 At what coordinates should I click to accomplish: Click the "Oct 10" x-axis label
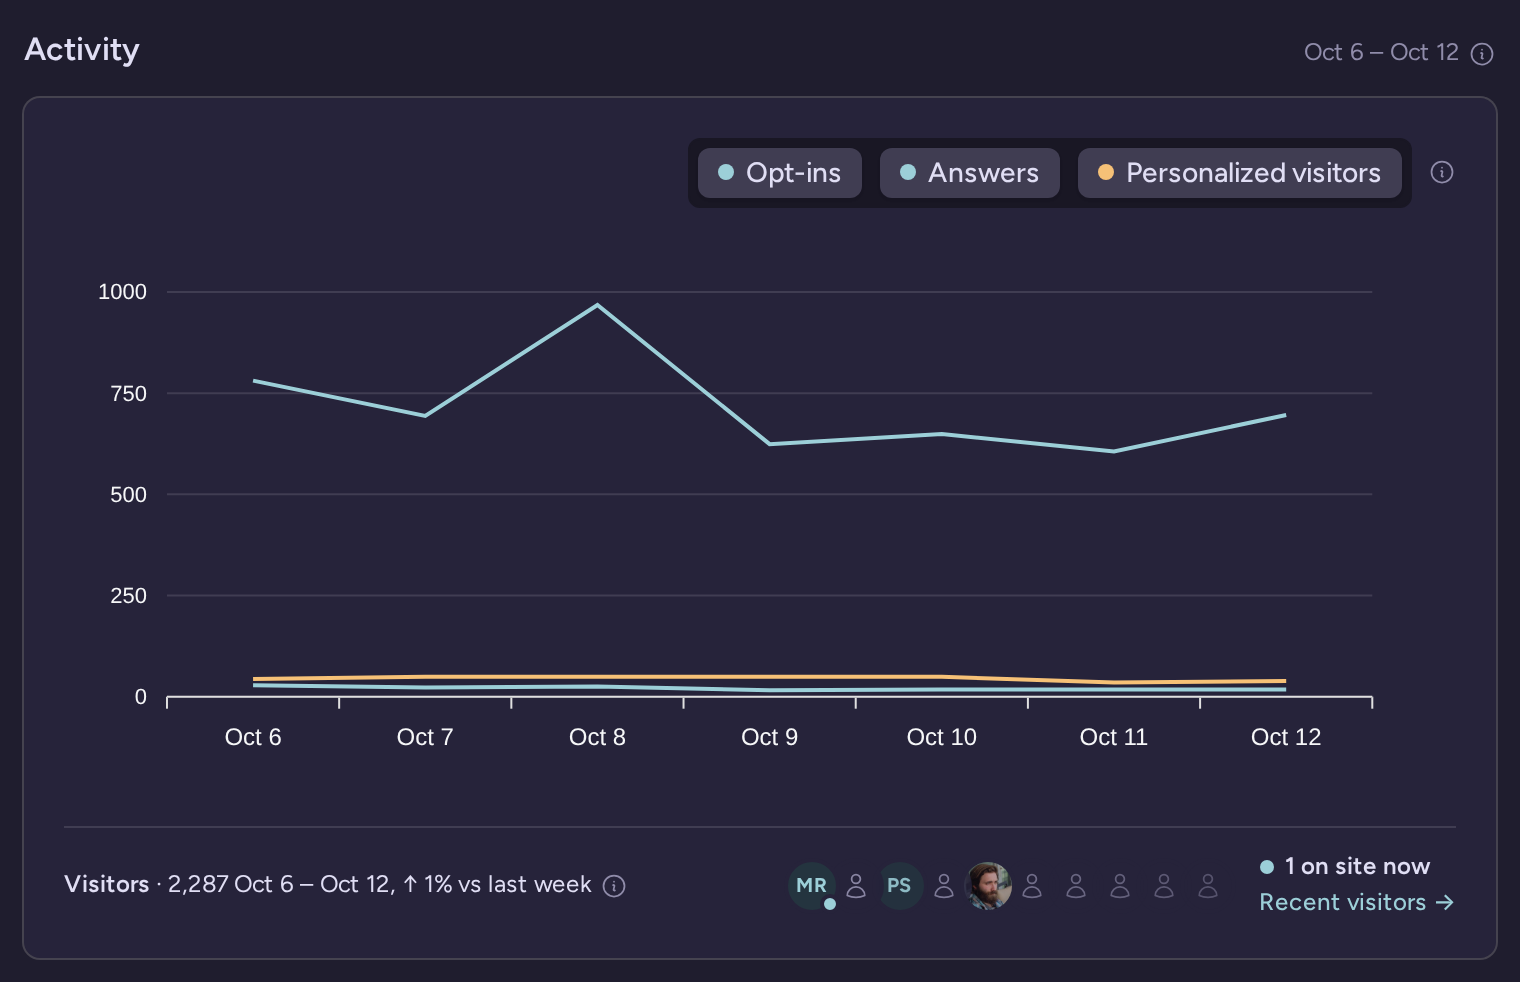coord(941,737)
